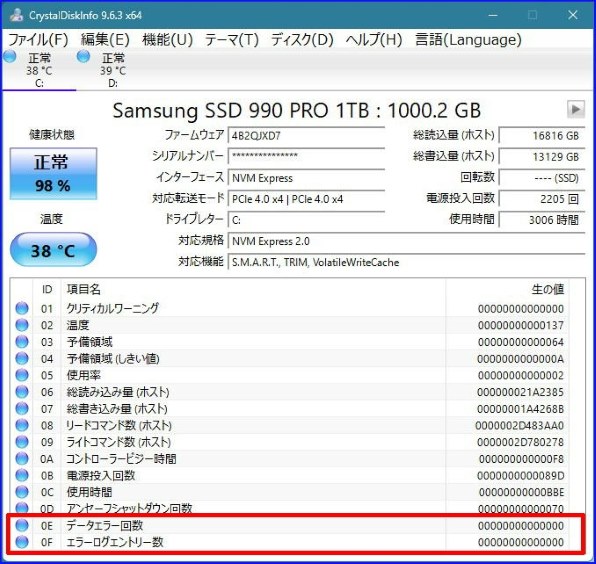The width and height of the screenshot is (596, 564).
Task: Select the データエラー回数 row
Action: (290, 526)
